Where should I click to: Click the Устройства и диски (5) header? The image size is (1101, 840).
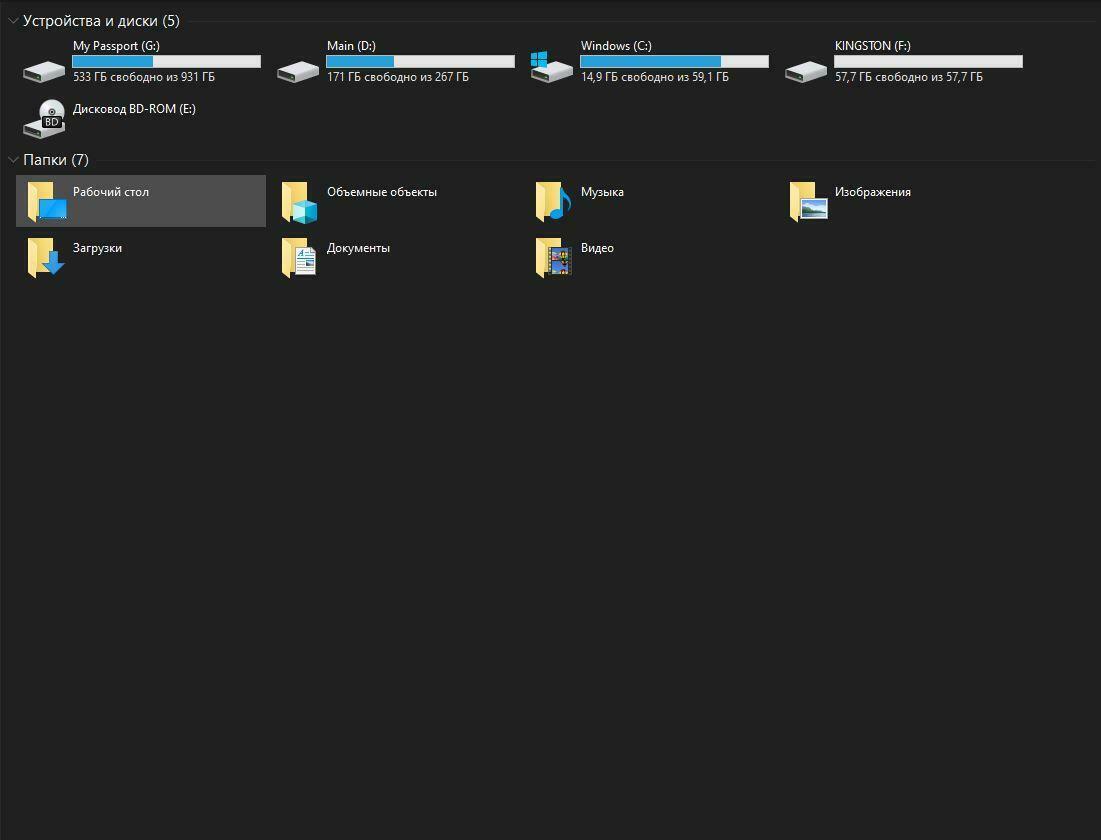coord(101,21)
